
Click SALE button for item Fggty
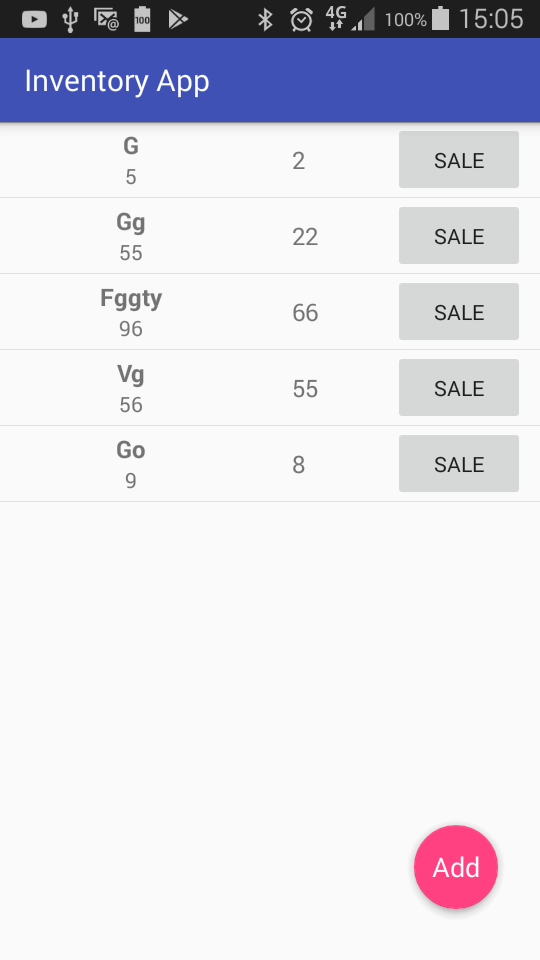coord(459,312)
